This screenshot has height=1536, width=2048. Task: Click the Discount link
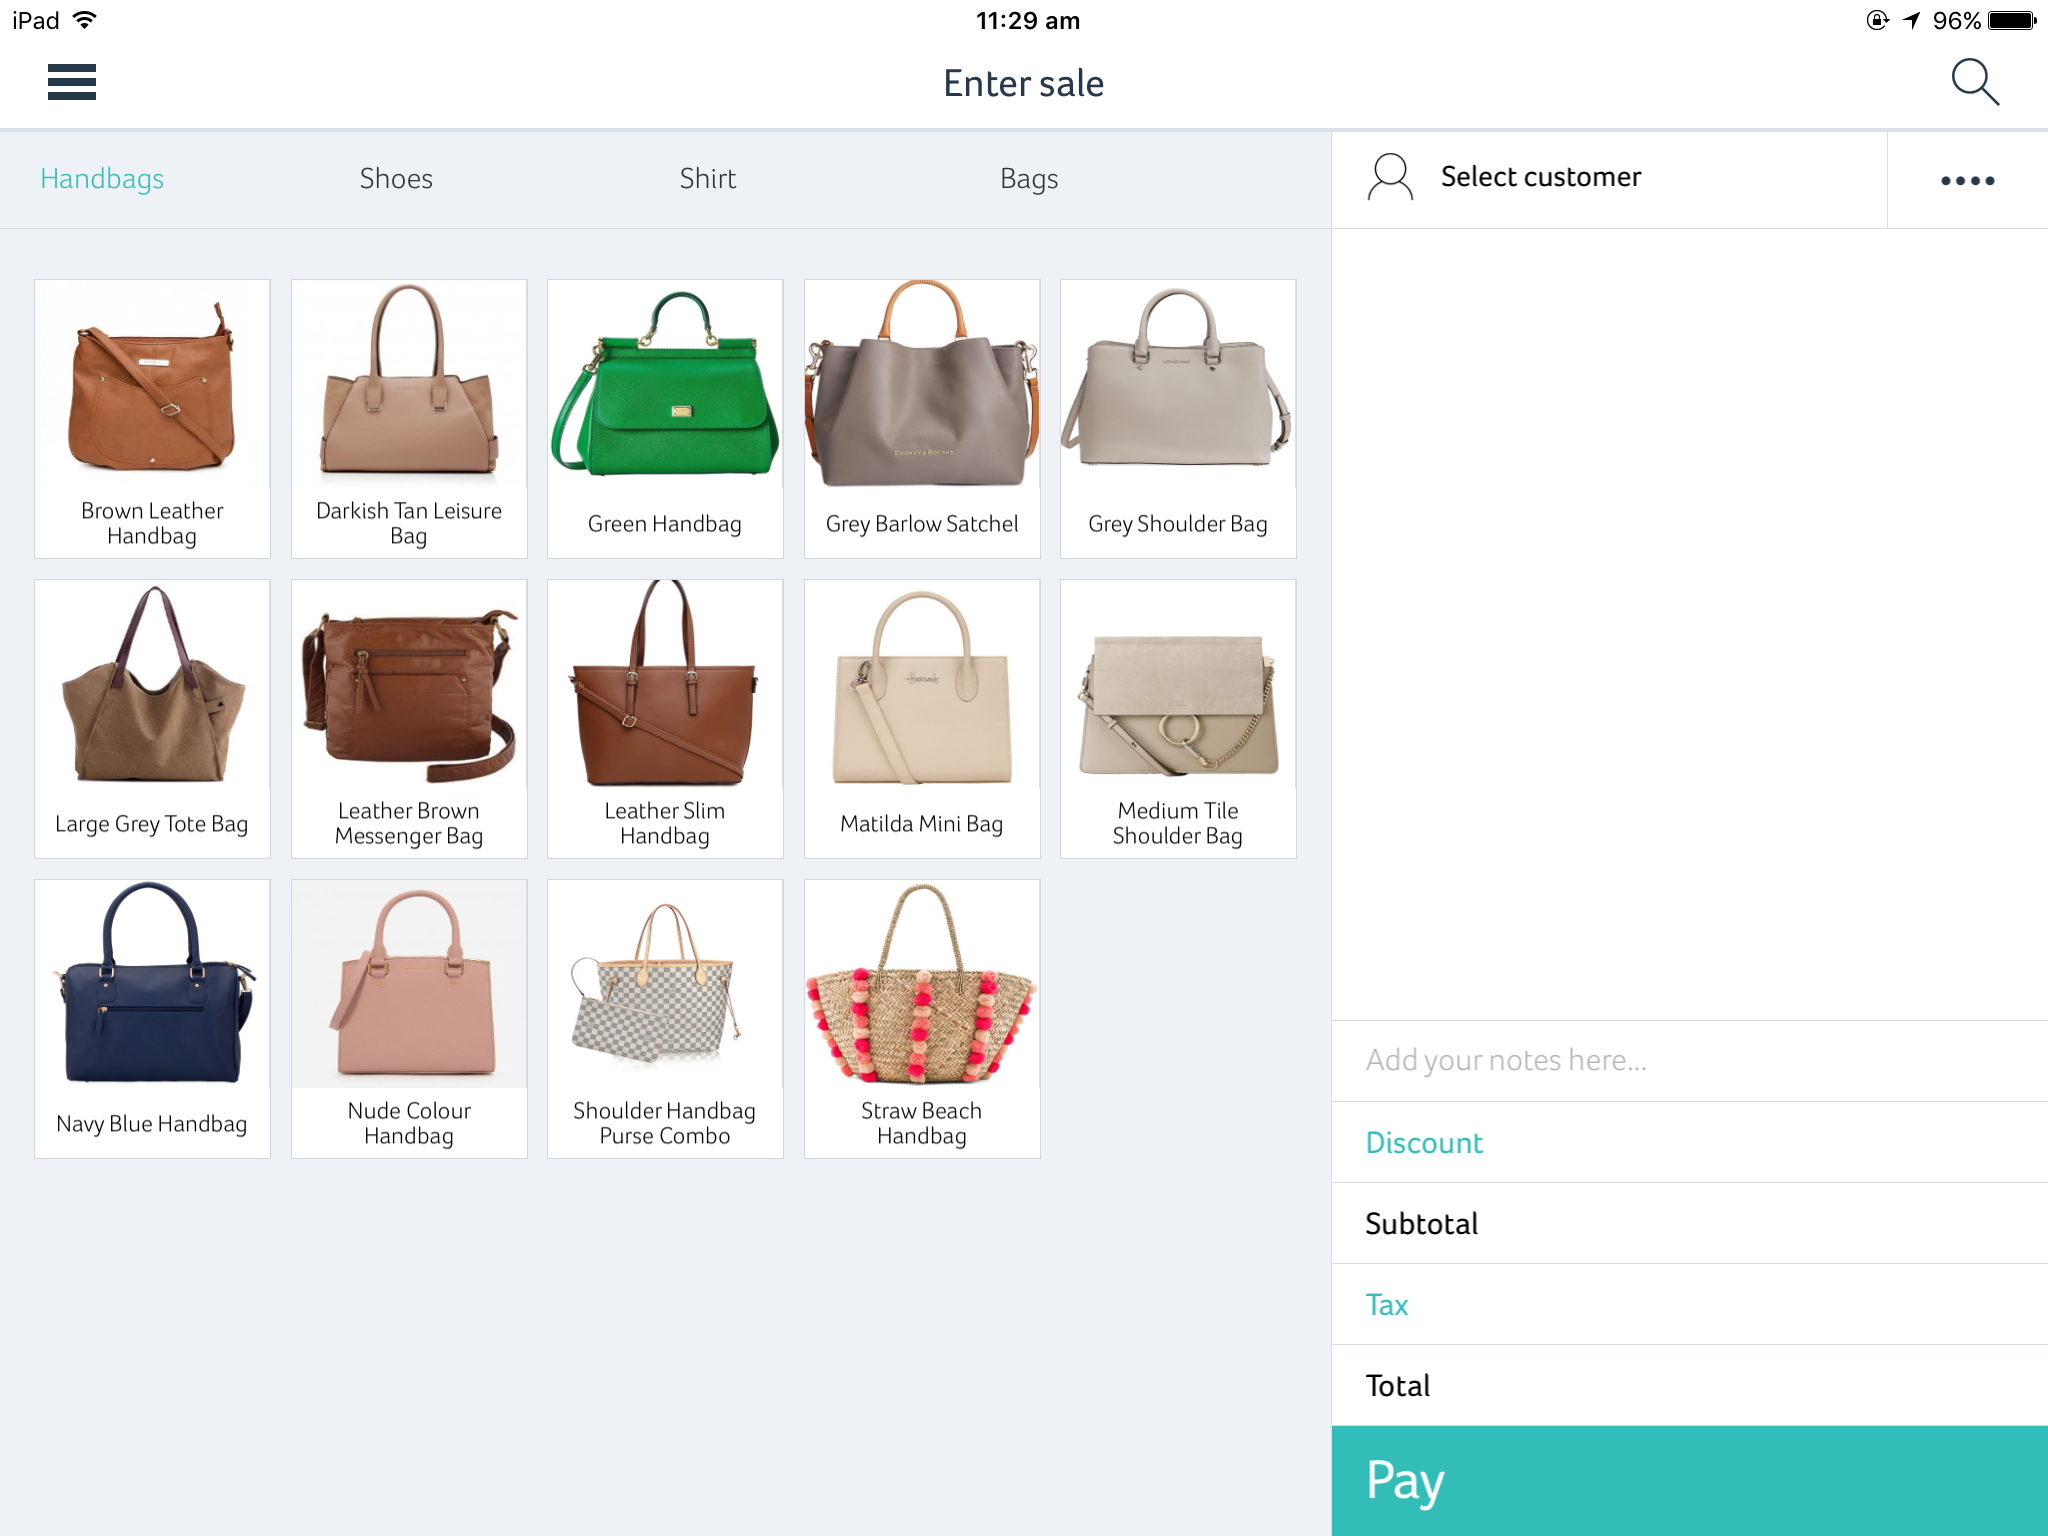click(1424, 1142)
